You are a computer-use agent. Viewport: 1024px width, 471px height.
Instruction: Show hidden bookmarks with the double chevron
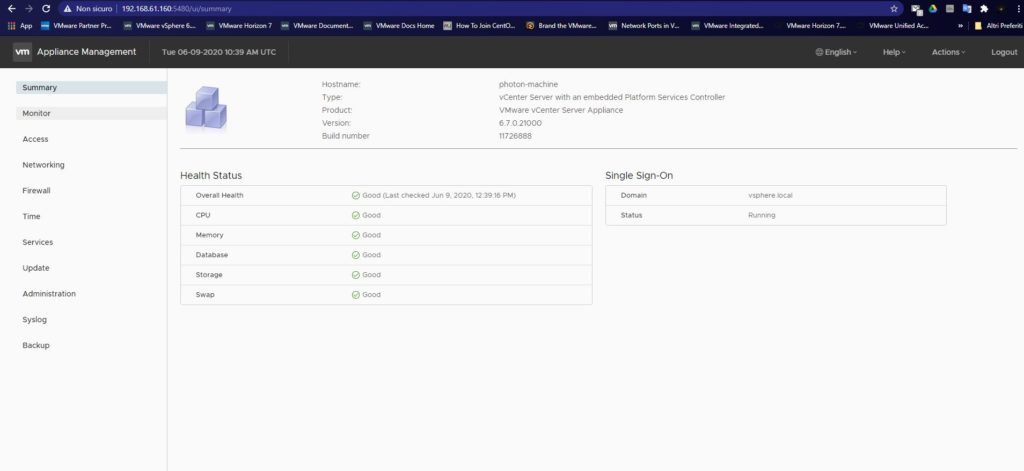pos(960,25)
